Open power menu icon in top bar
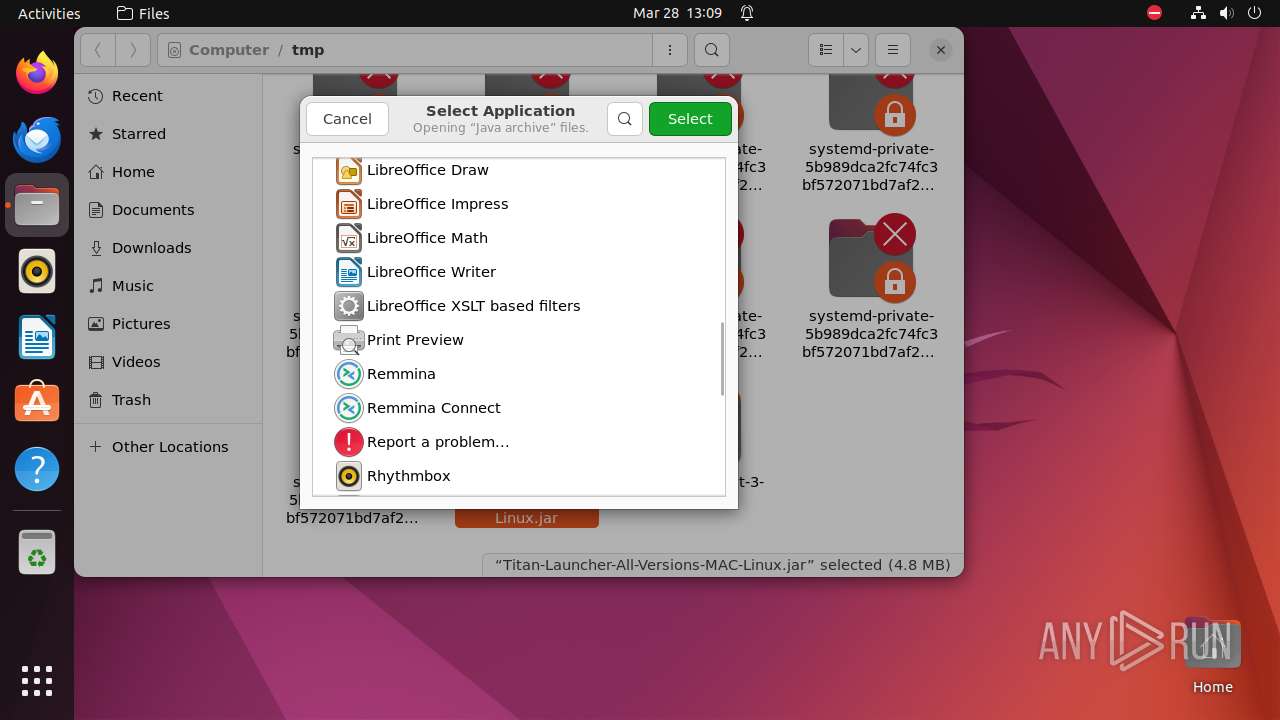Image resolution: width=1280 pixels, height=720 pixels. [1255, 14]
